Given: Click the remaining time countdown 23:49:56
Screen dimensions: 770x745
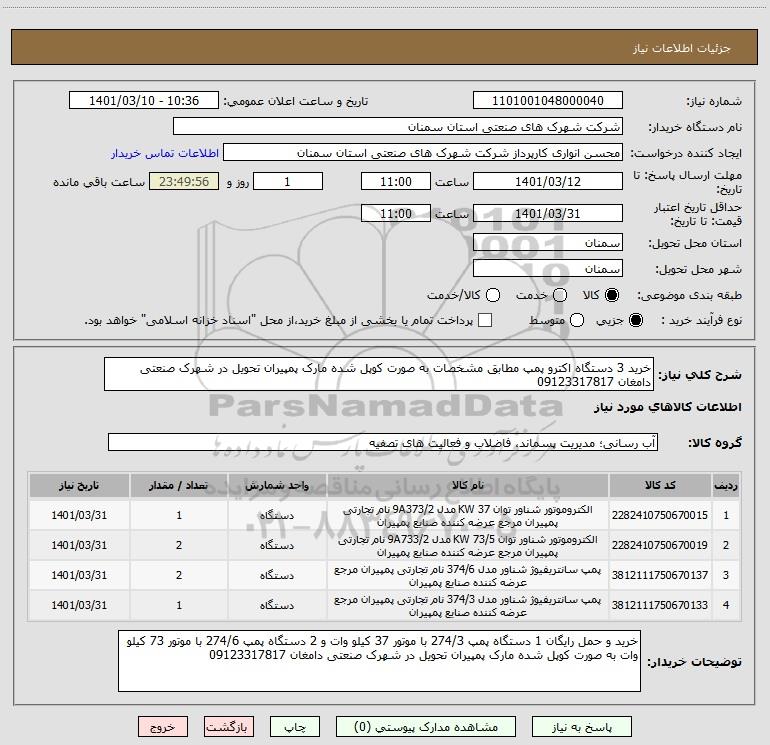Looking at the screenshot, I should (184, 182).
